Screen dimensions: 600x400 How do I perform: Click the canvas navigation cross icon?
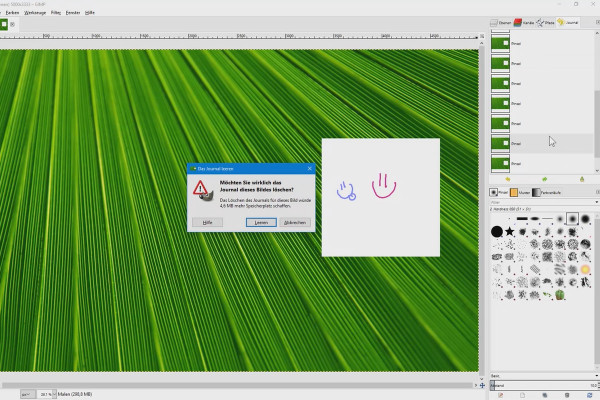[482, 385]
